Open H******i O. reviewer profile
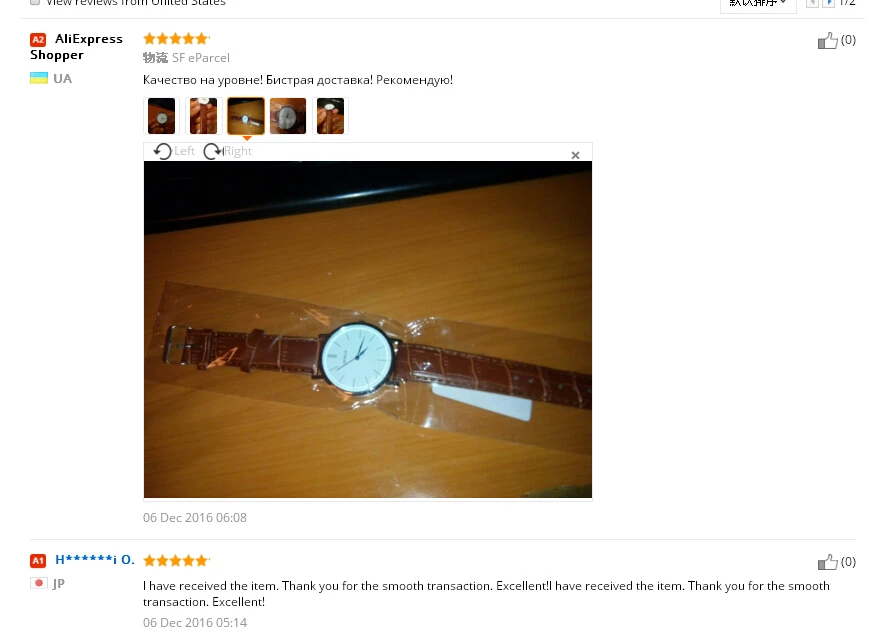Image resolution: width=885 pixels, height=636 pixels. coord(95,560)
